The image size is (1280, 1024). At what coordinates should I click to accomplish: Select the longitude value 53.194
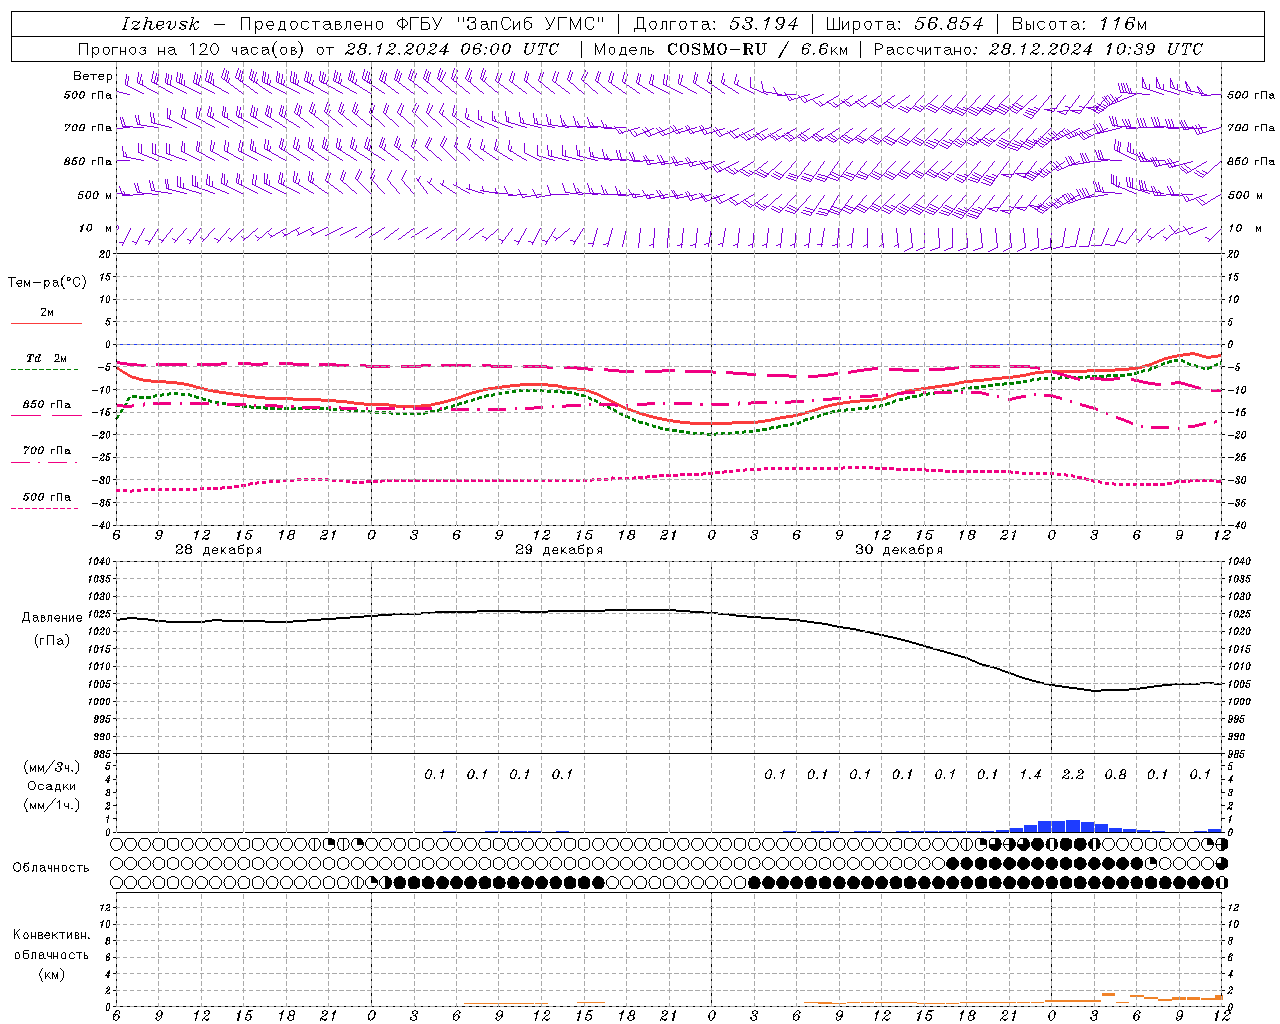763,24
